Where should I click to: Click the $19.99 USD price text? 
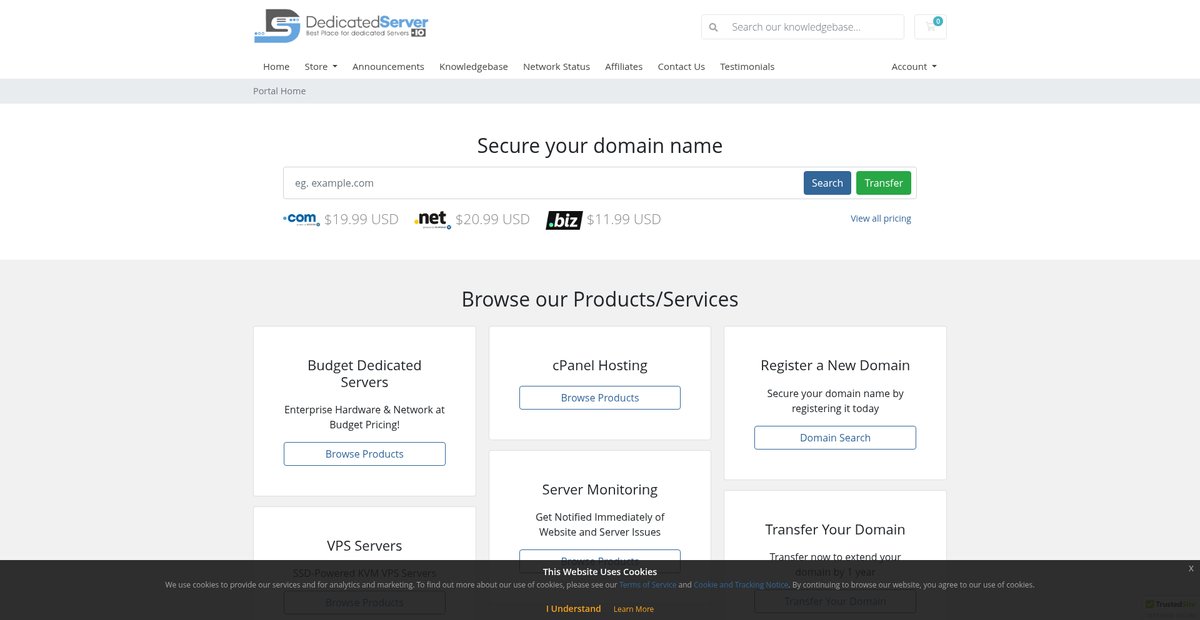coord(361,219)
